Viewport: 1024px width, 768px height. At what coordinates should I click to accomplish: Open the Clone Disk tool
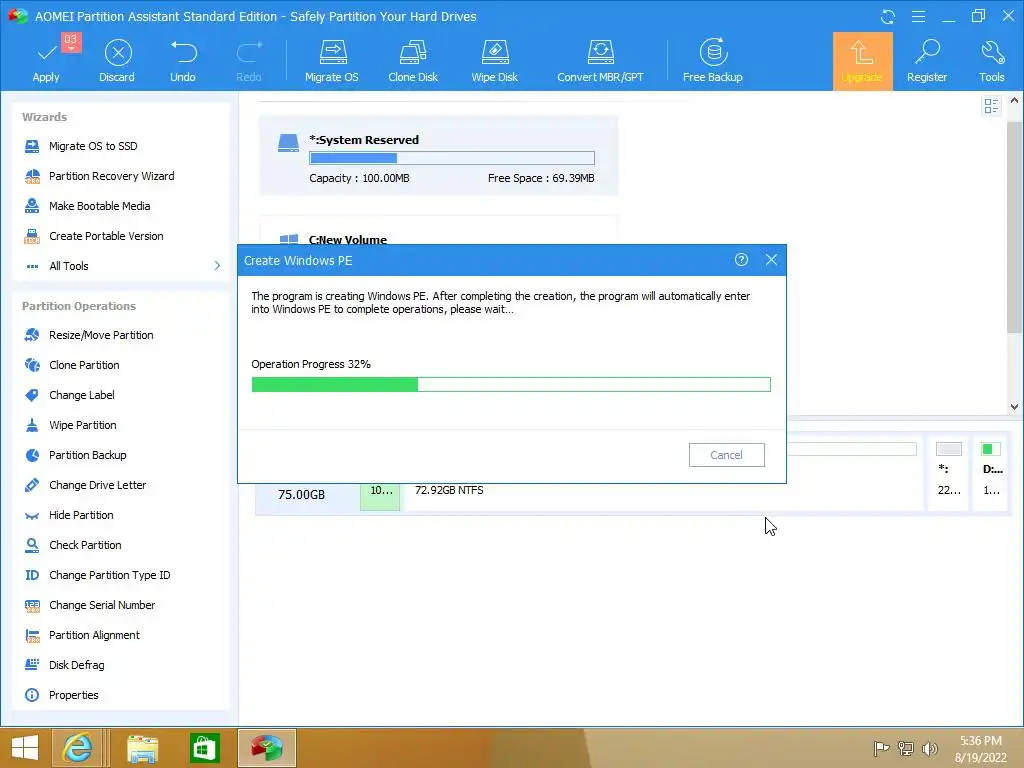coord(413,61)
